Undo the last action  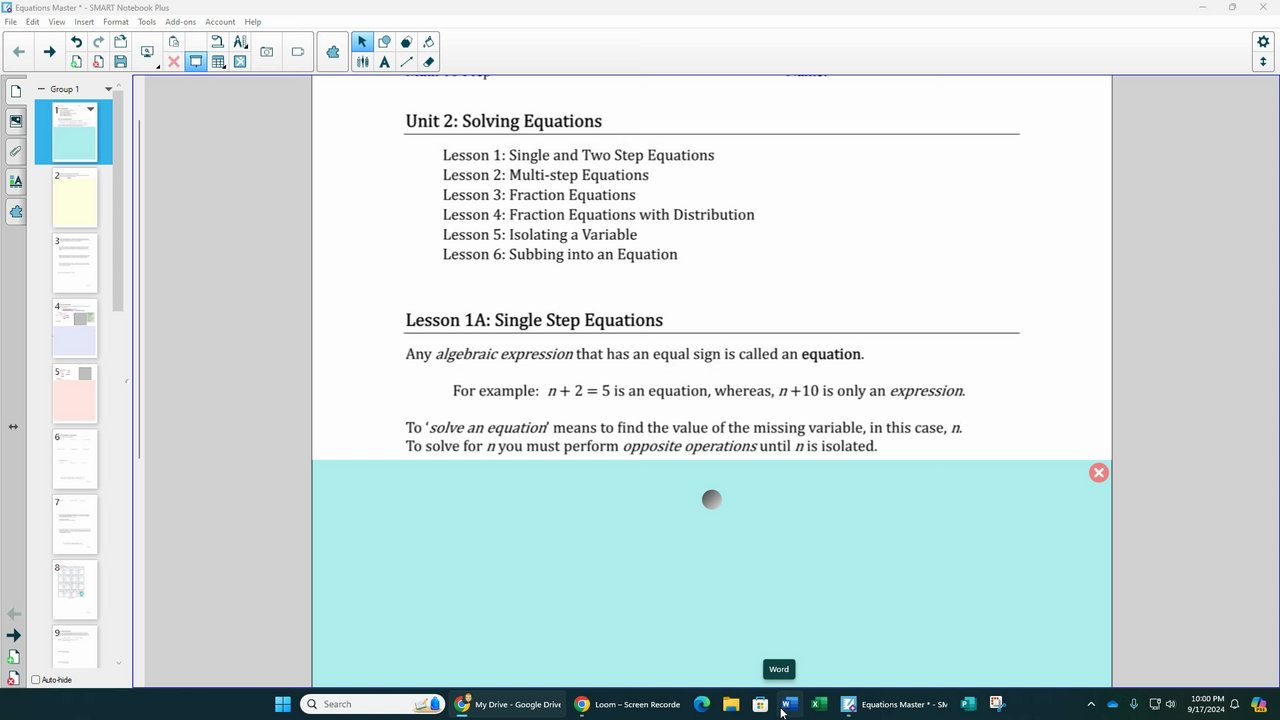click(x=76, y=42)
